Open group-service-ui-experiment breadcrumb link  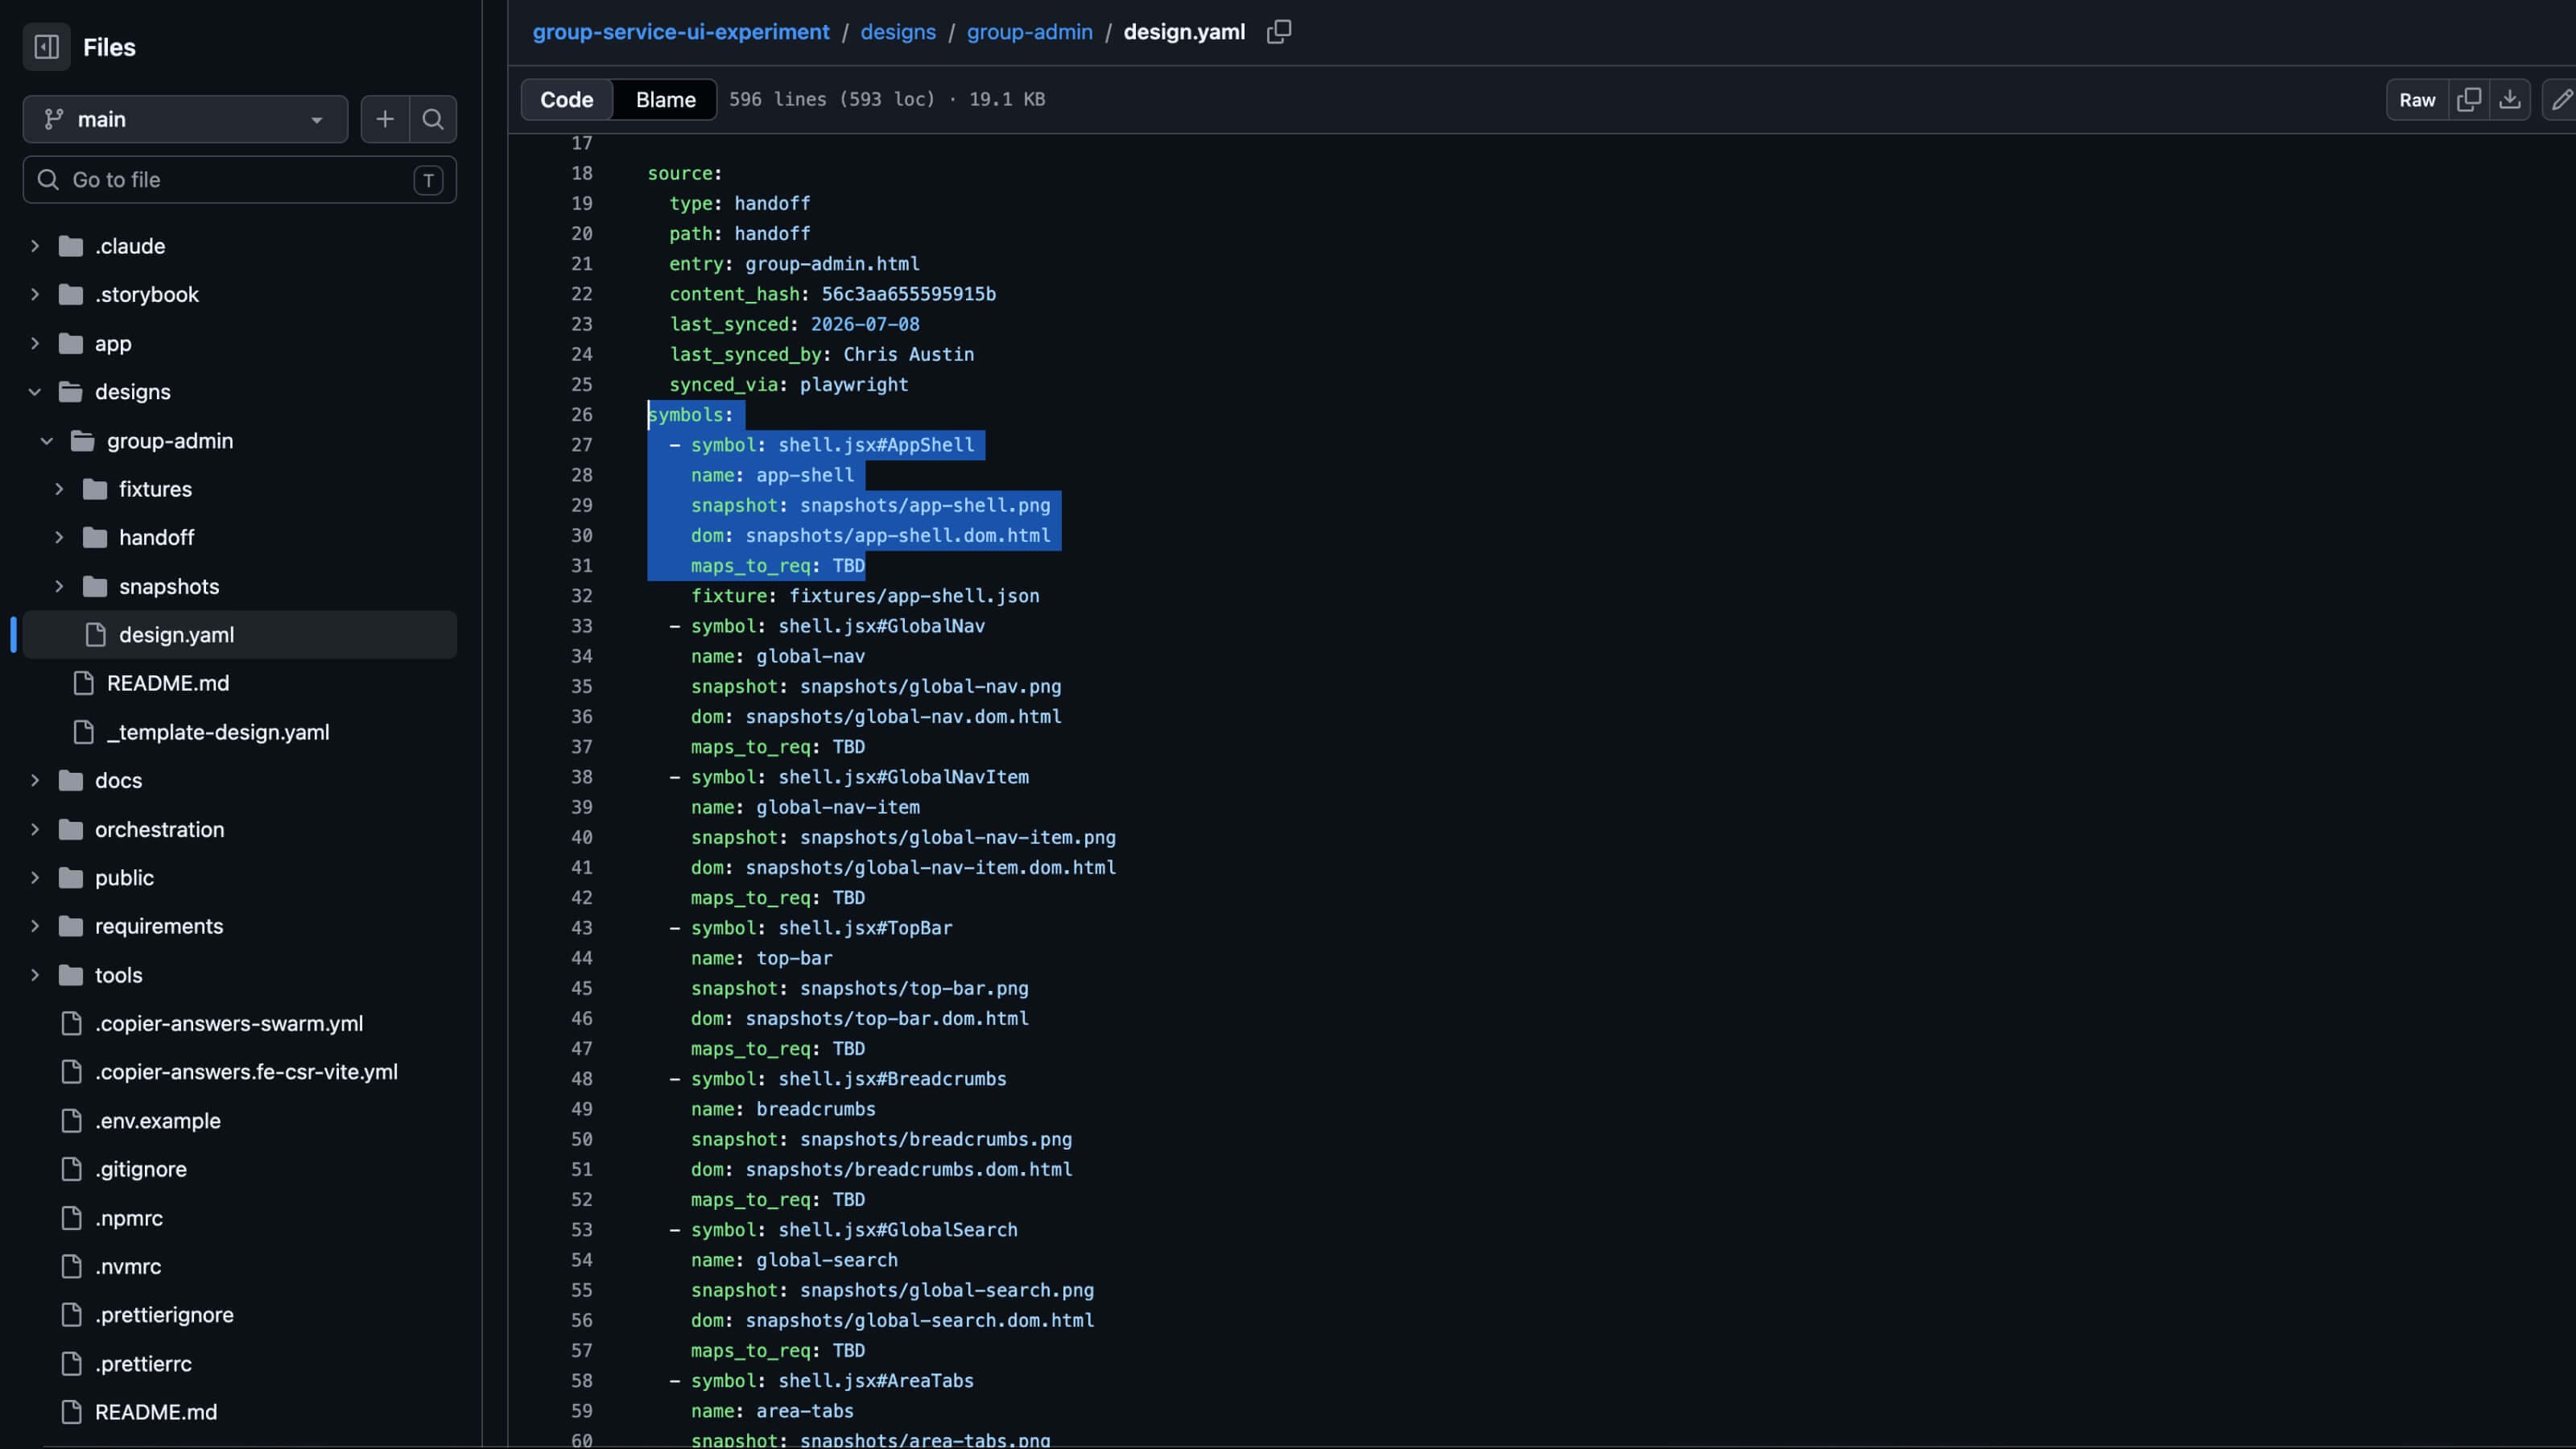point(681,32)
